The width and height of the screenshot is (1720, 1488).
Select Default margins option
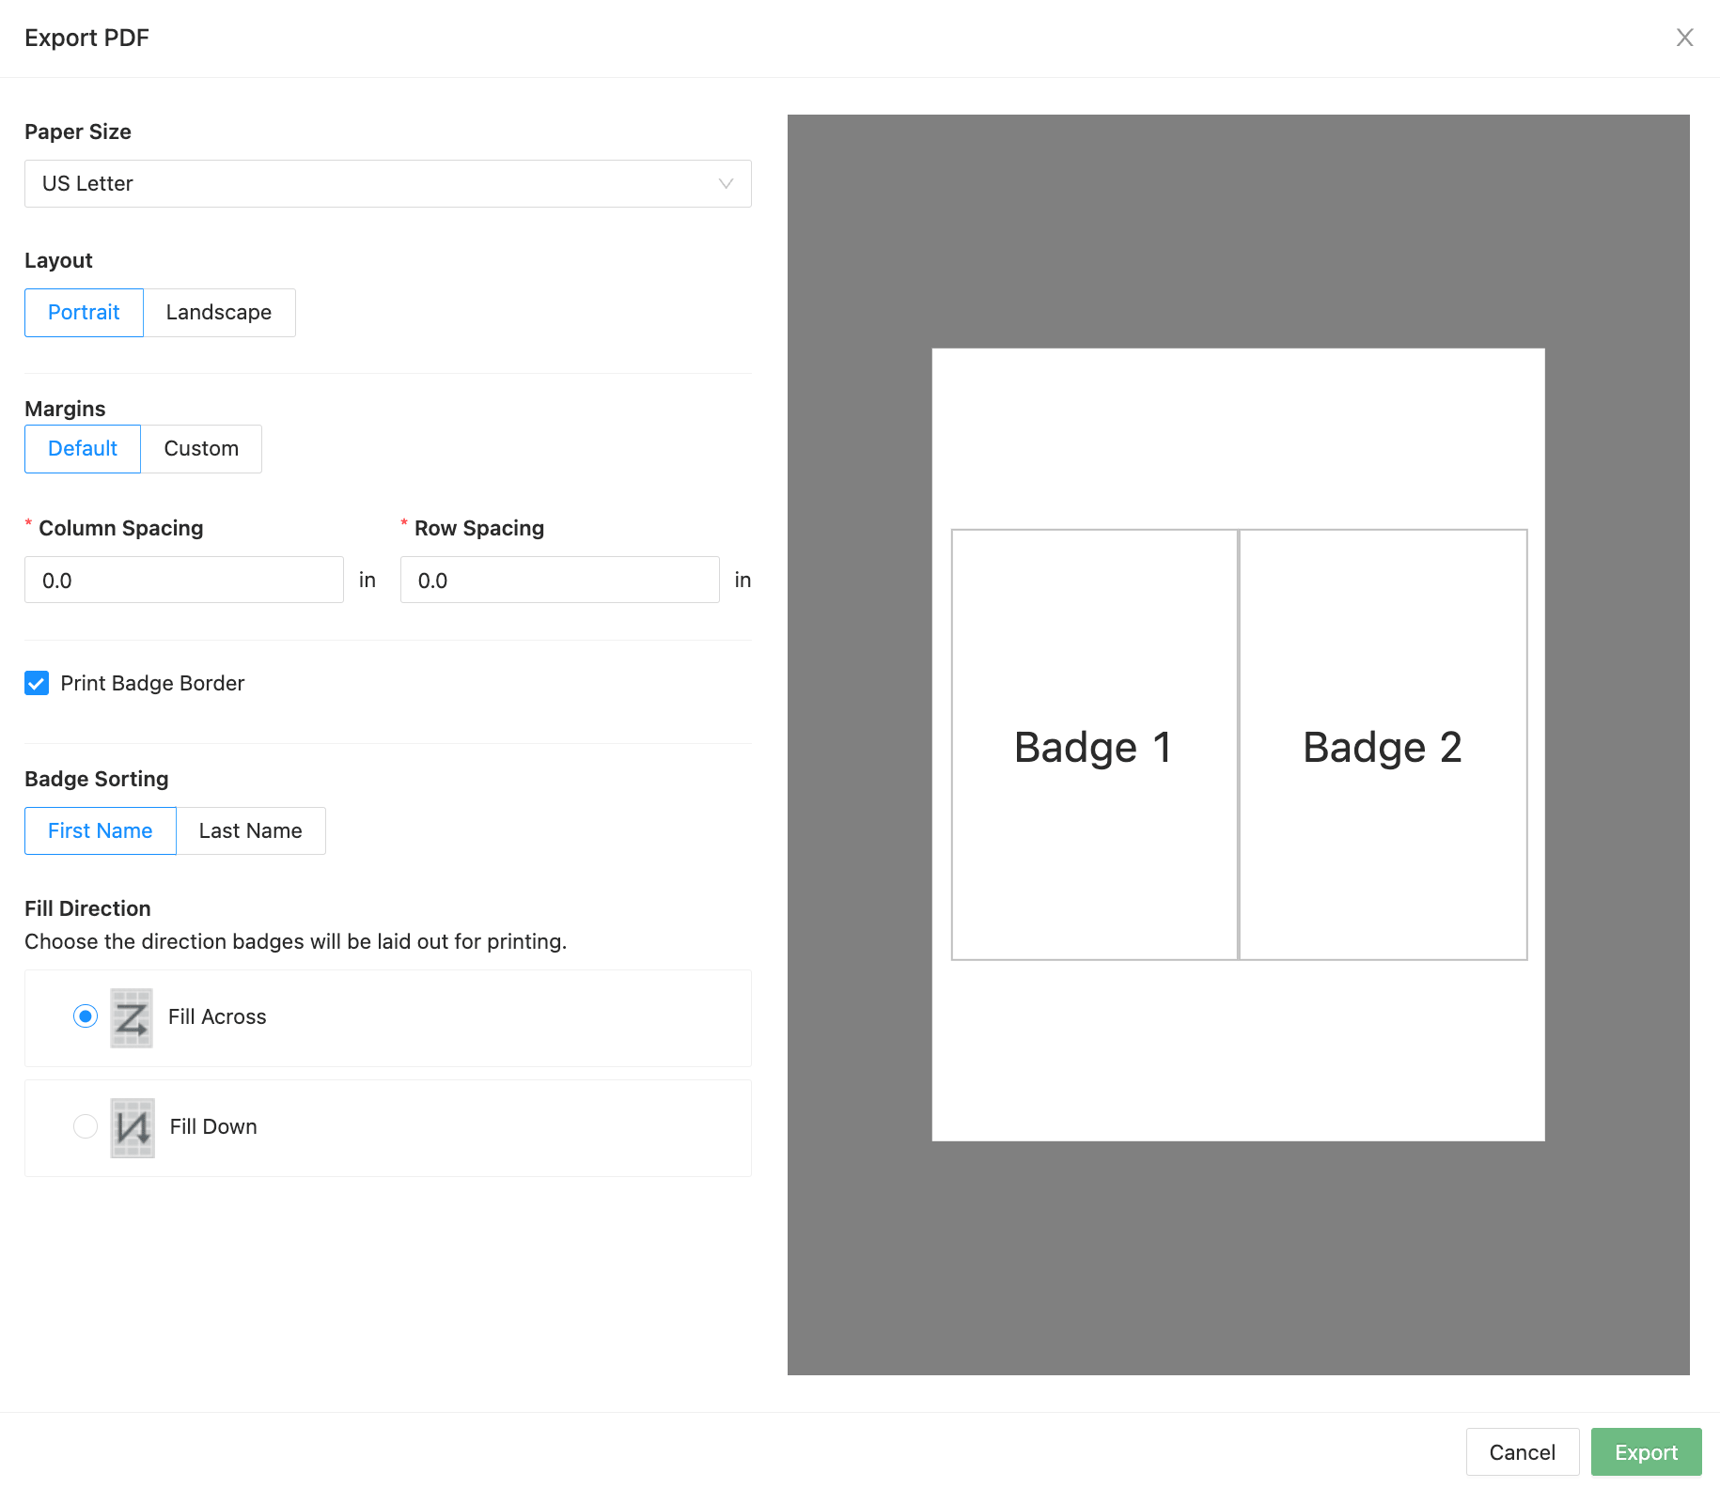pos(82,448)
